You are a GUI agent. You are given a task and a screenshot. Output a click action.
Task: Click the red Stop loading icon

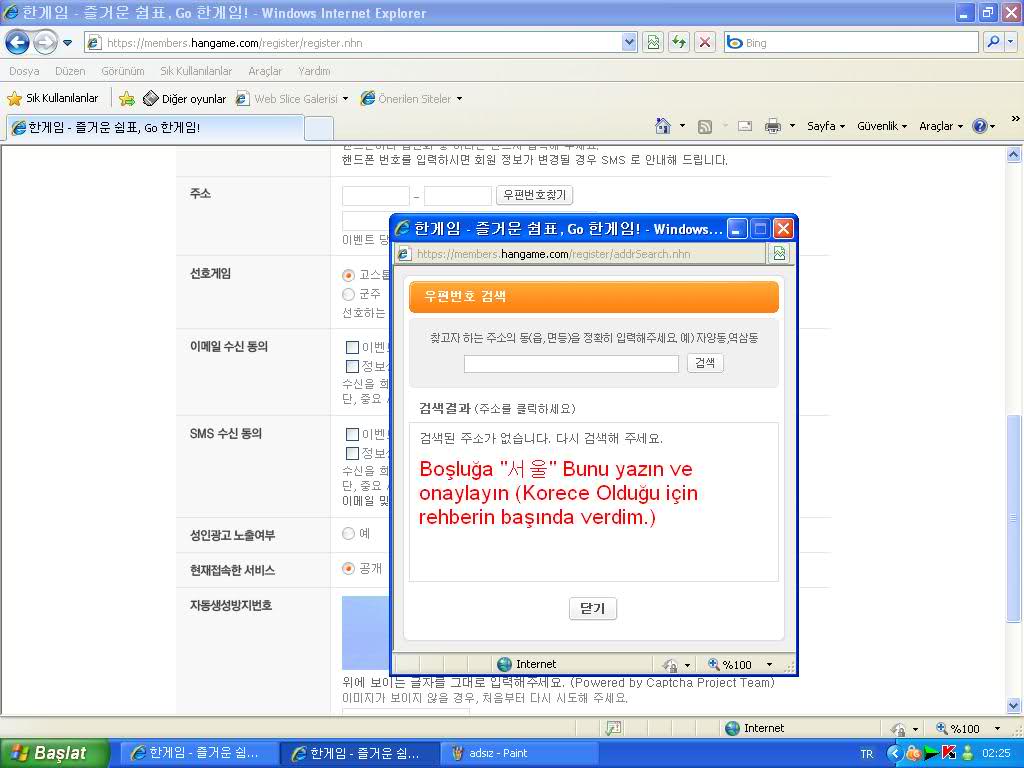tap(705, 42)
